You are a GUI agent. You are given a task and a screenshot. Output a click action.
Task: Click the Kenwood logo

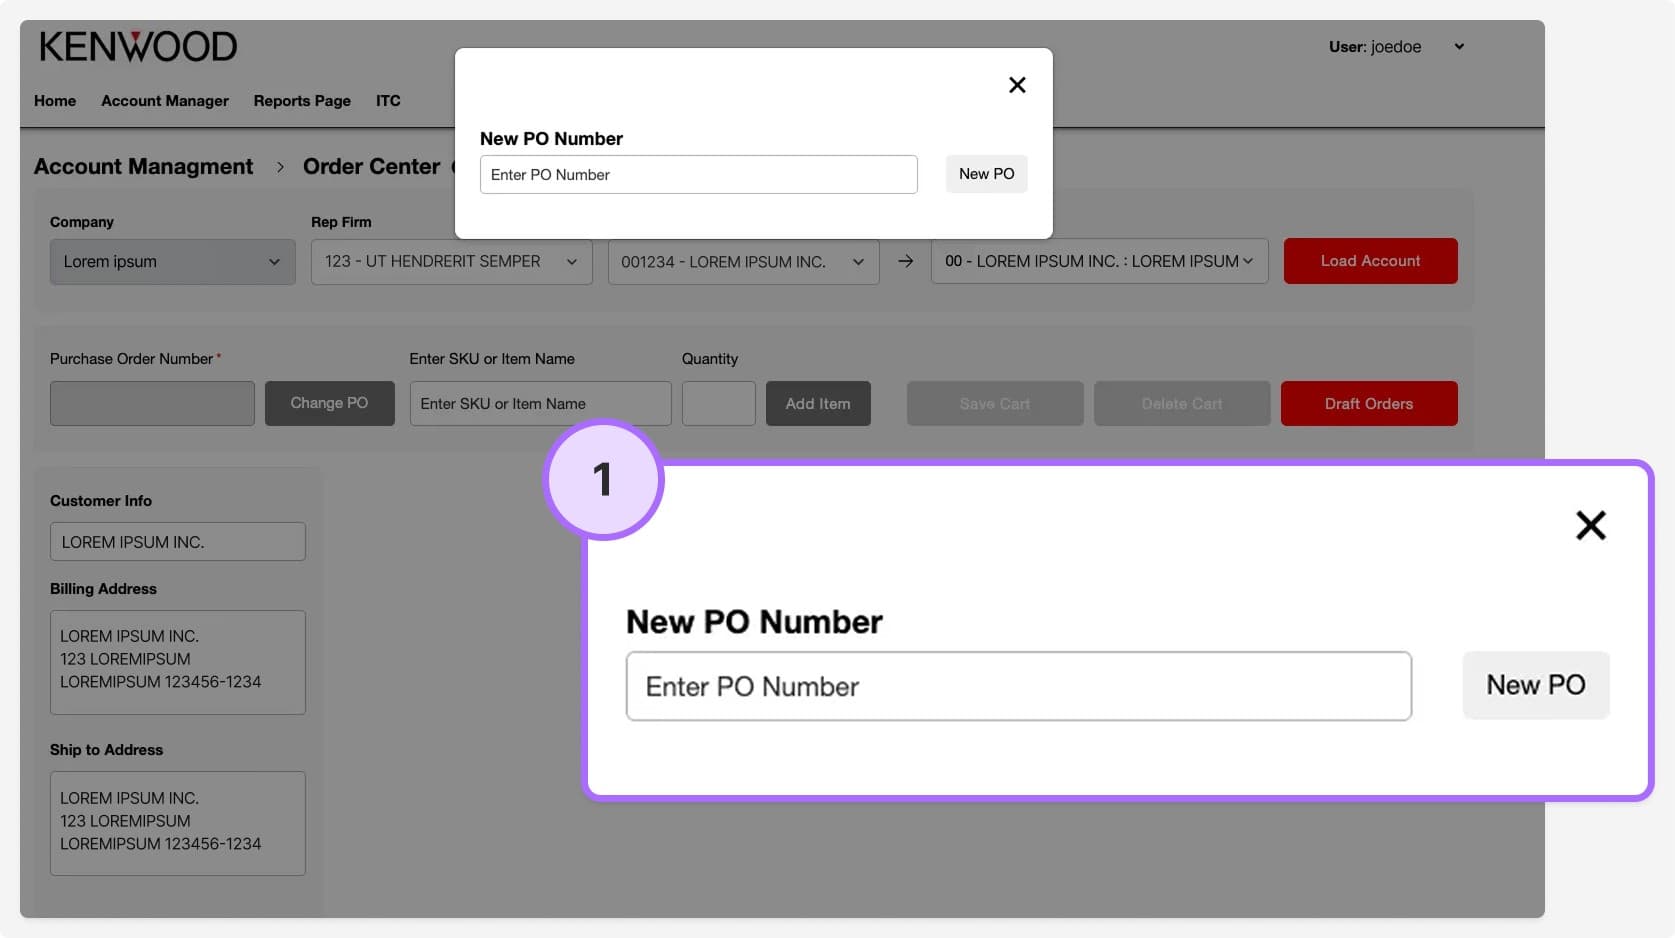point(138,47)
